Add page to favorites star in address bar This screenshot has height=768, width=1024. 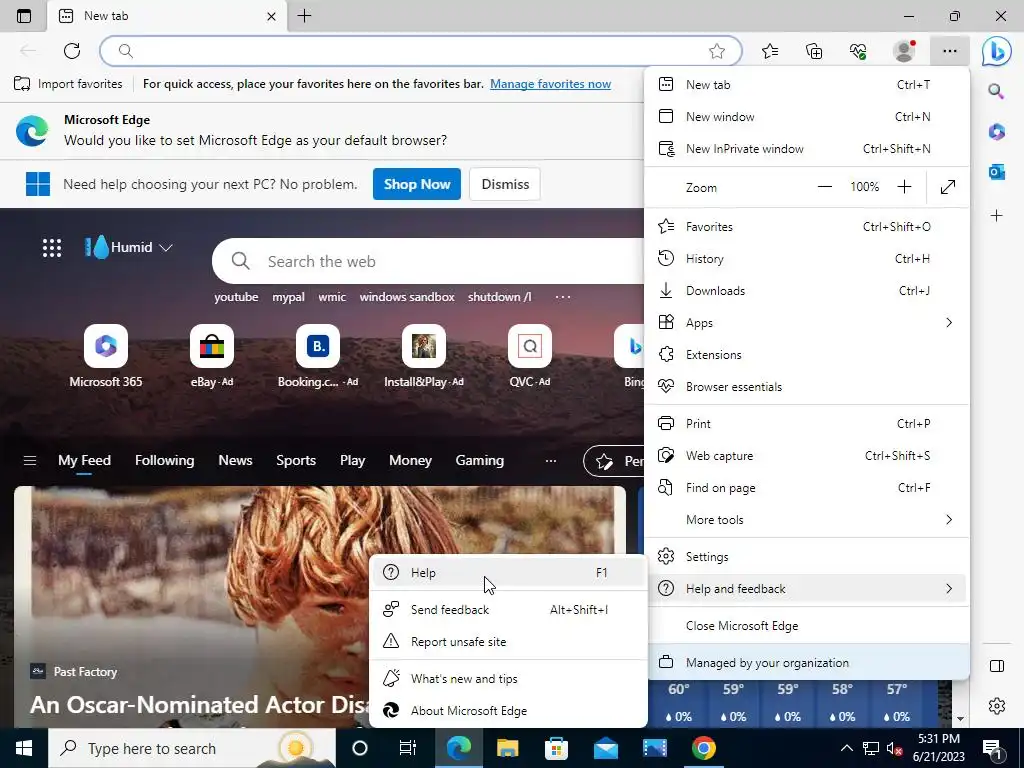tap(717, 51)
